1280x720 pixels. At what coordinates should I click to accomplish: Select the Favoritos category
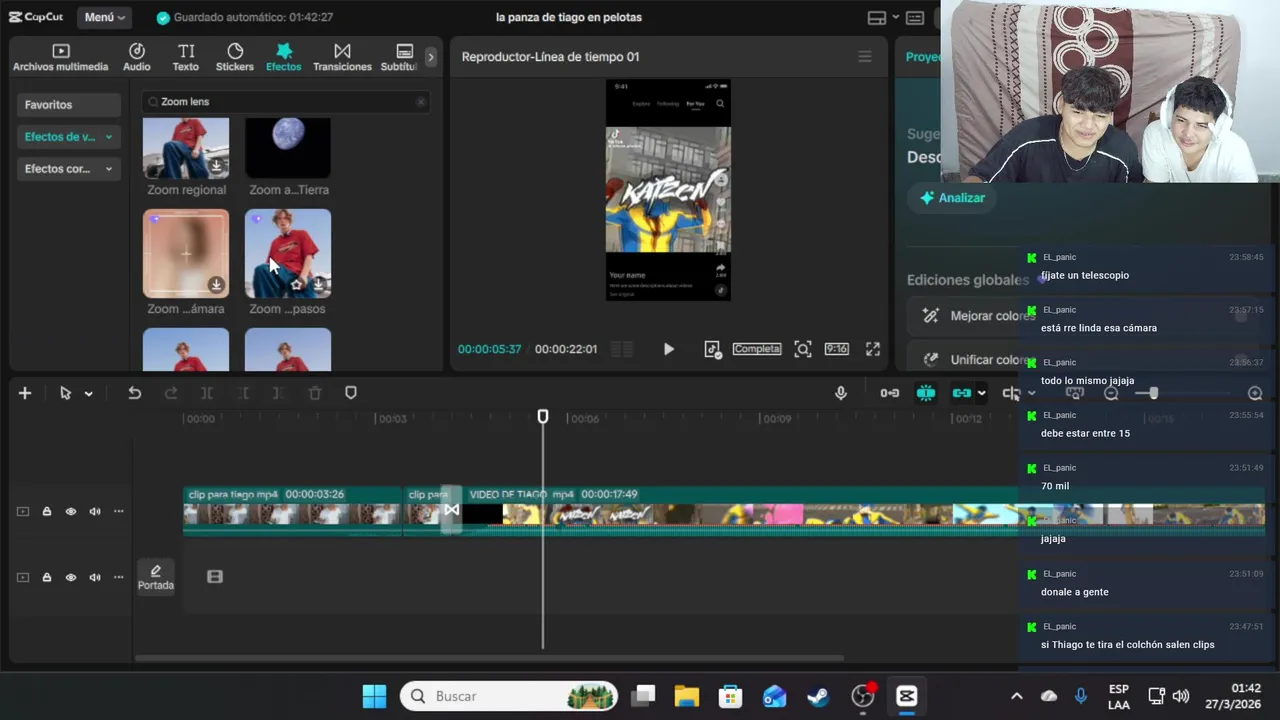pos(69,104)
